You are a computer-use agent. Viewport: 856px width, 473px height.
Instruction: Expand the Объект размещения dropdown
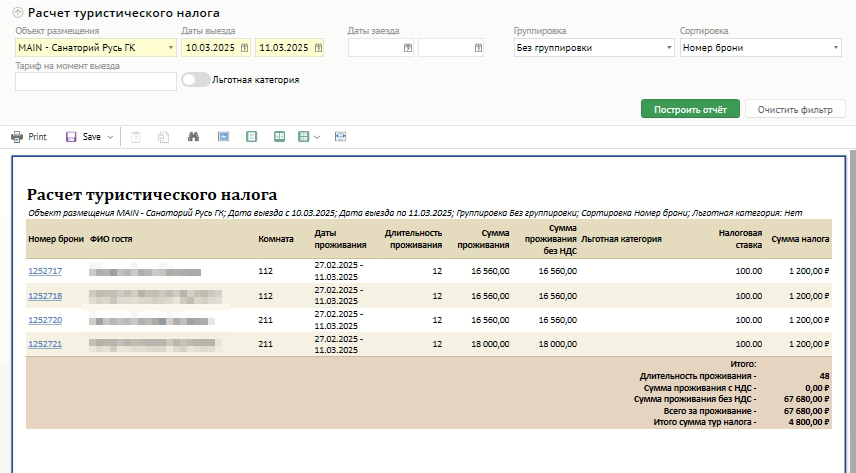click(x=171, y=47)
